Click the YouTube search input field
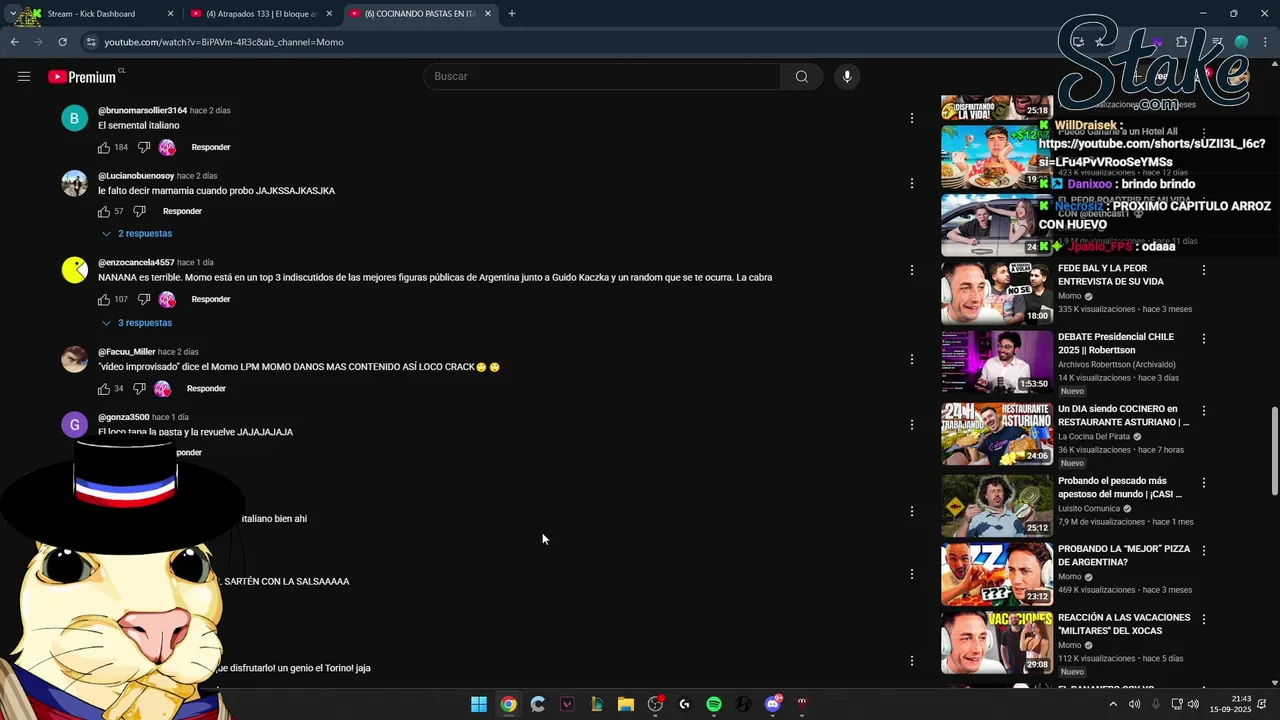This screenshot has height=720, width=1280. 602,76
